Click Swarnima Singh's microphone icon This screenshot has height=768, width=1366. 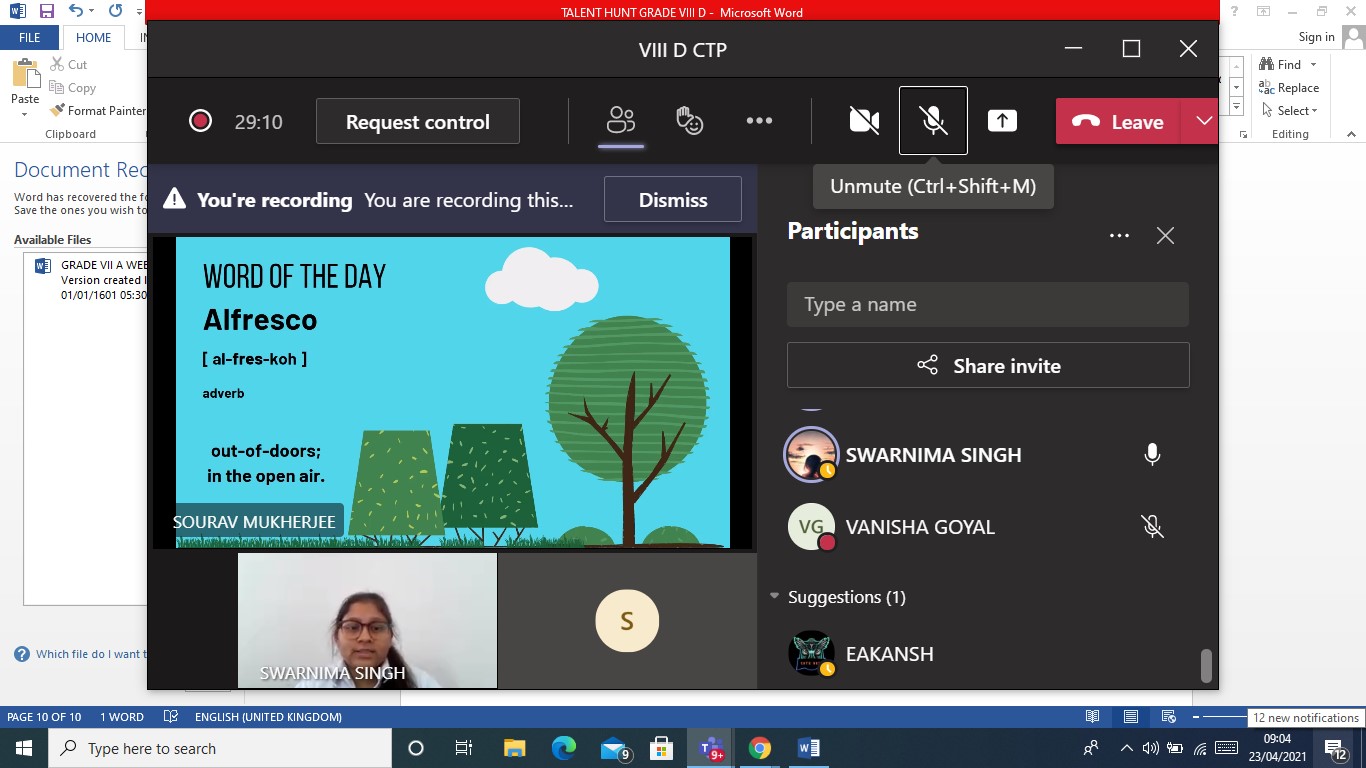point(1152,455)
